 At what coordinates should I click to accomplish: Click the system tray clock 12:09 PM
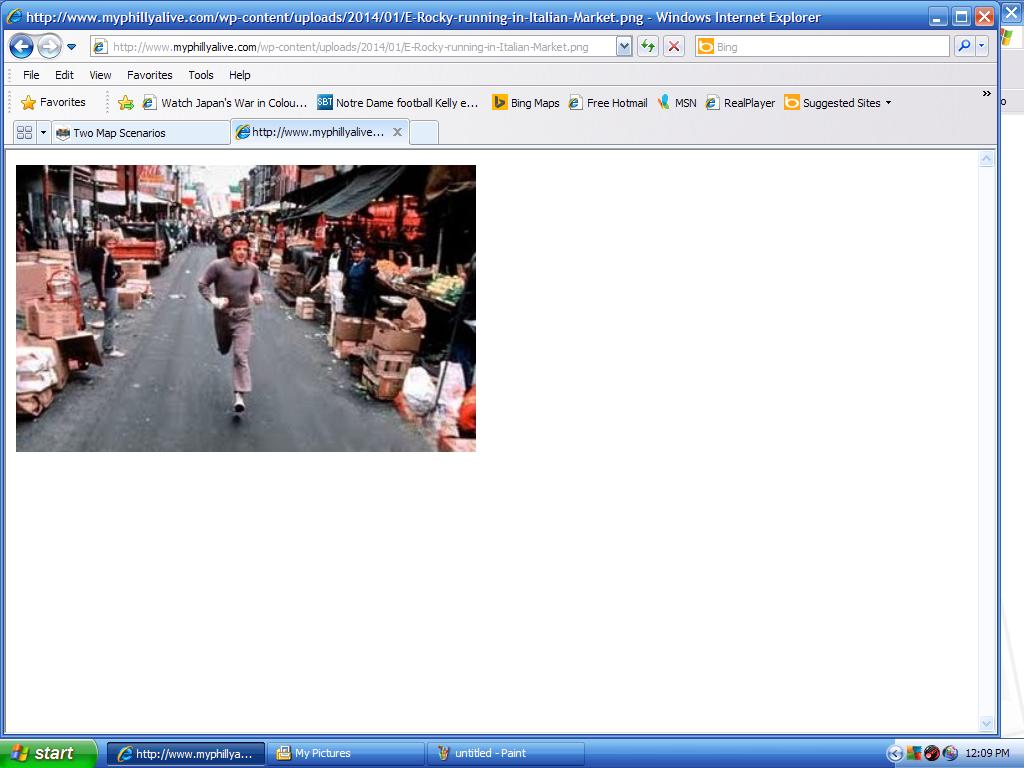(987, 753)
